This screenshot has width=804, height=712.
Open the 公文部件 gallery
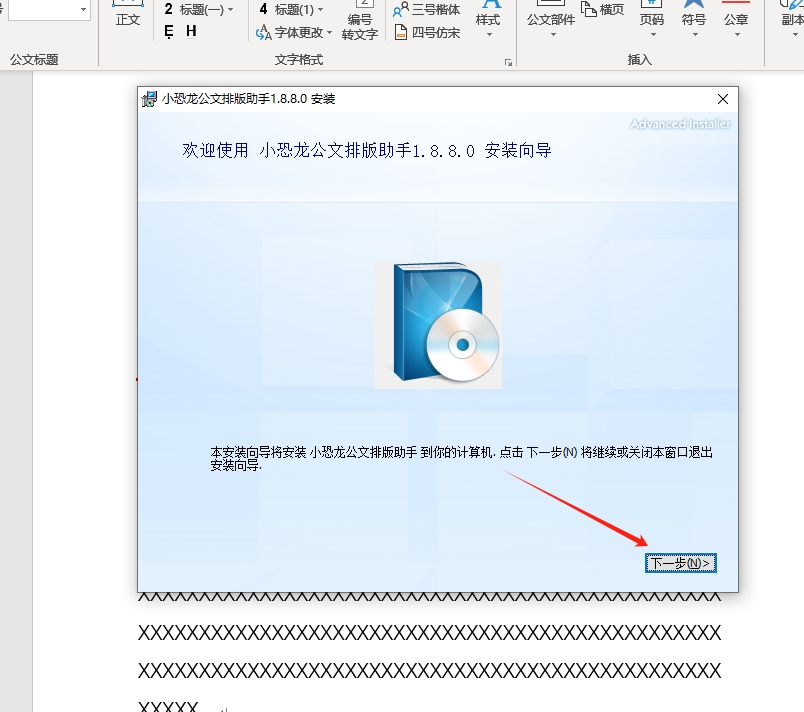[x=550, y=20]
